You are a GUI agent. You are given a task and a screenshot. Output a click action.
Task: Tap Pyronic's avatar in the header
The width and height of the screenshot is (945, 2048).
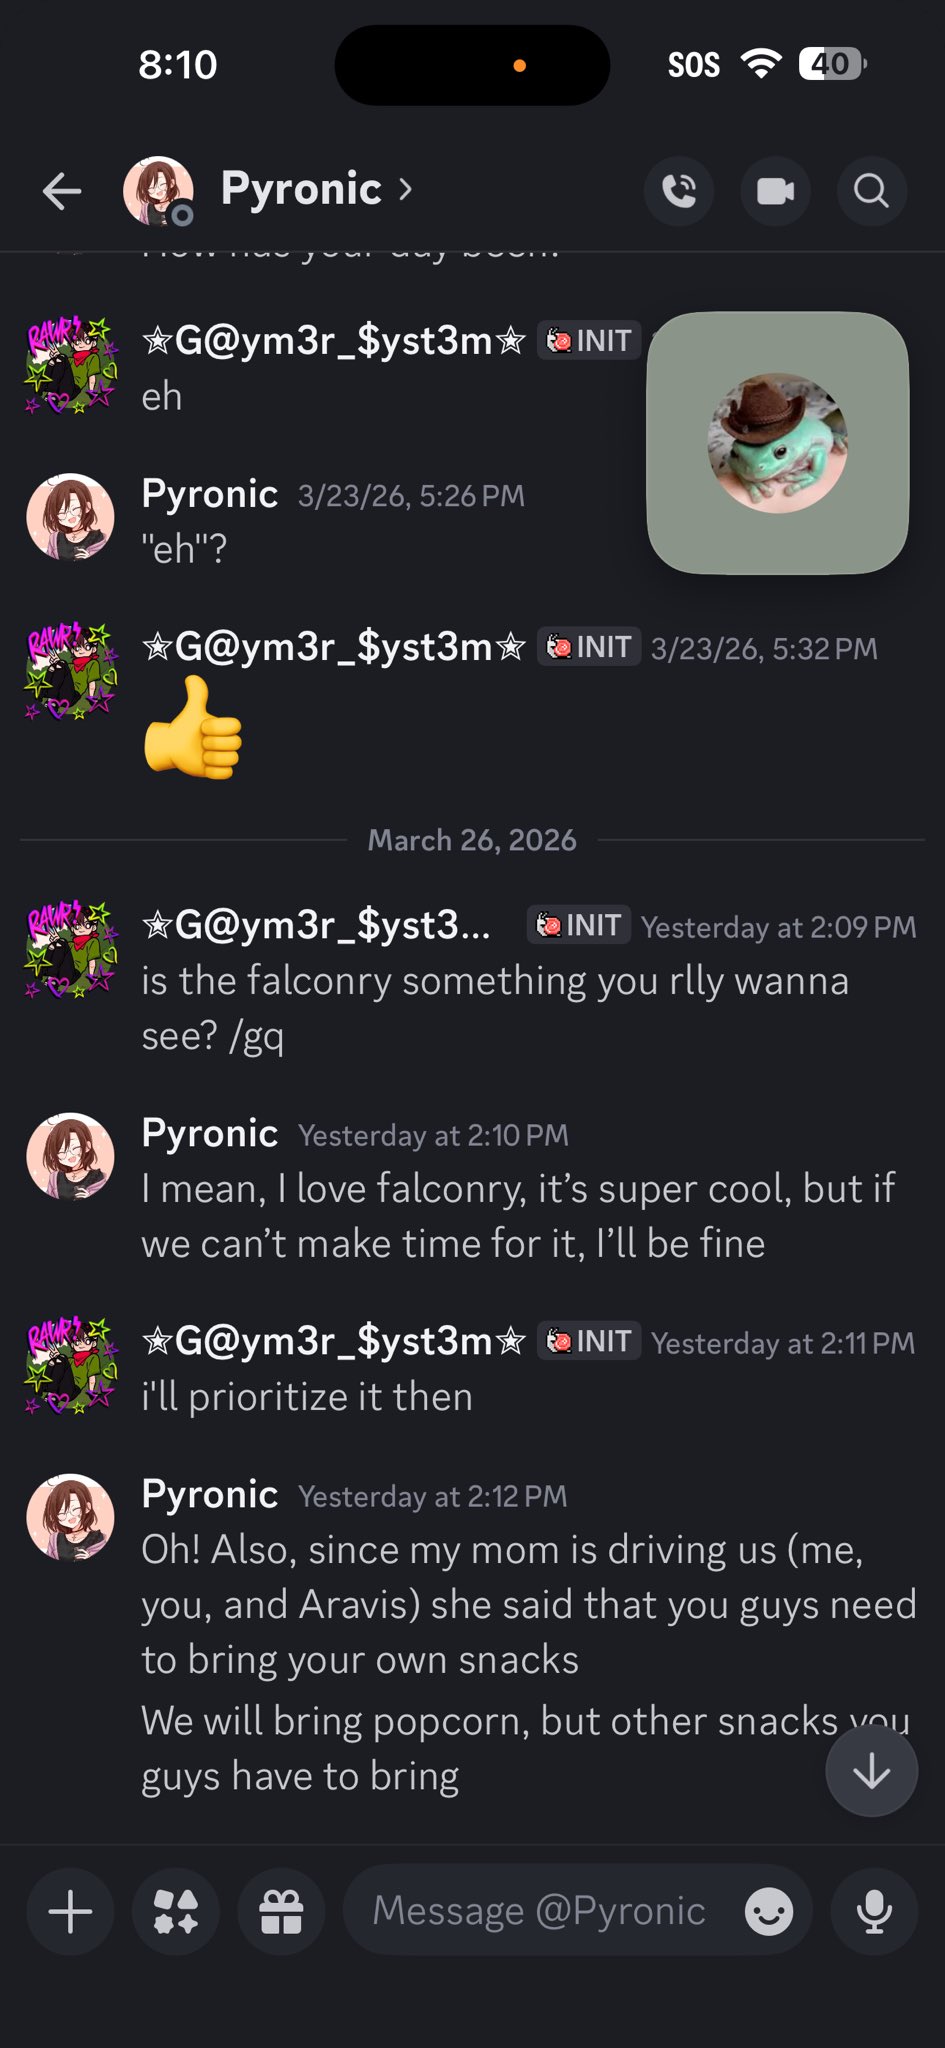[x=158, y=190]
